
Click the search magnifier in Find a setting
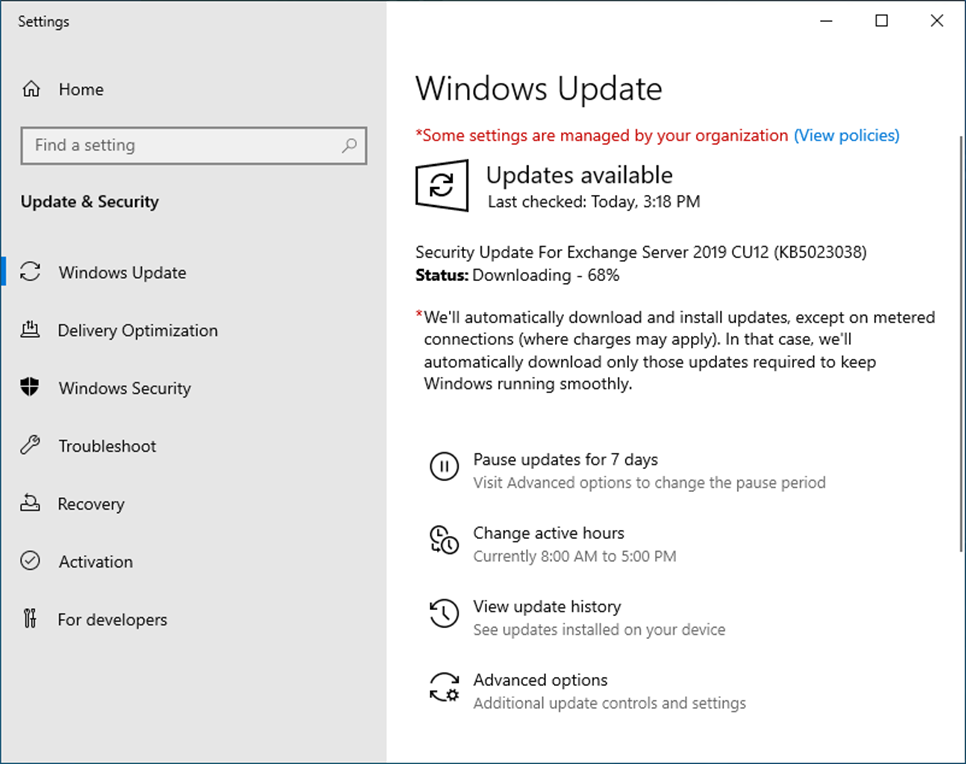pos(349,146)
